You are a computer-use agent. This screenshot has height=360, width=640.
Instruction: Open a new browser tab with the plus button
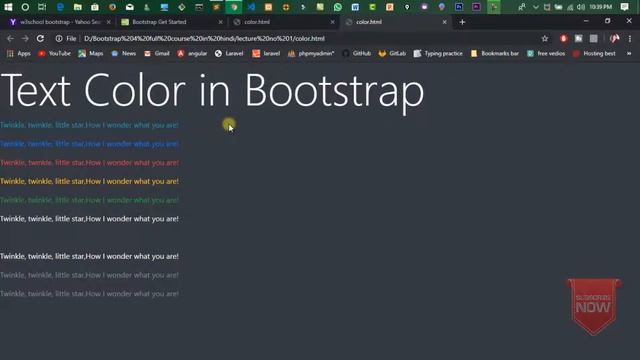[462, 22]
